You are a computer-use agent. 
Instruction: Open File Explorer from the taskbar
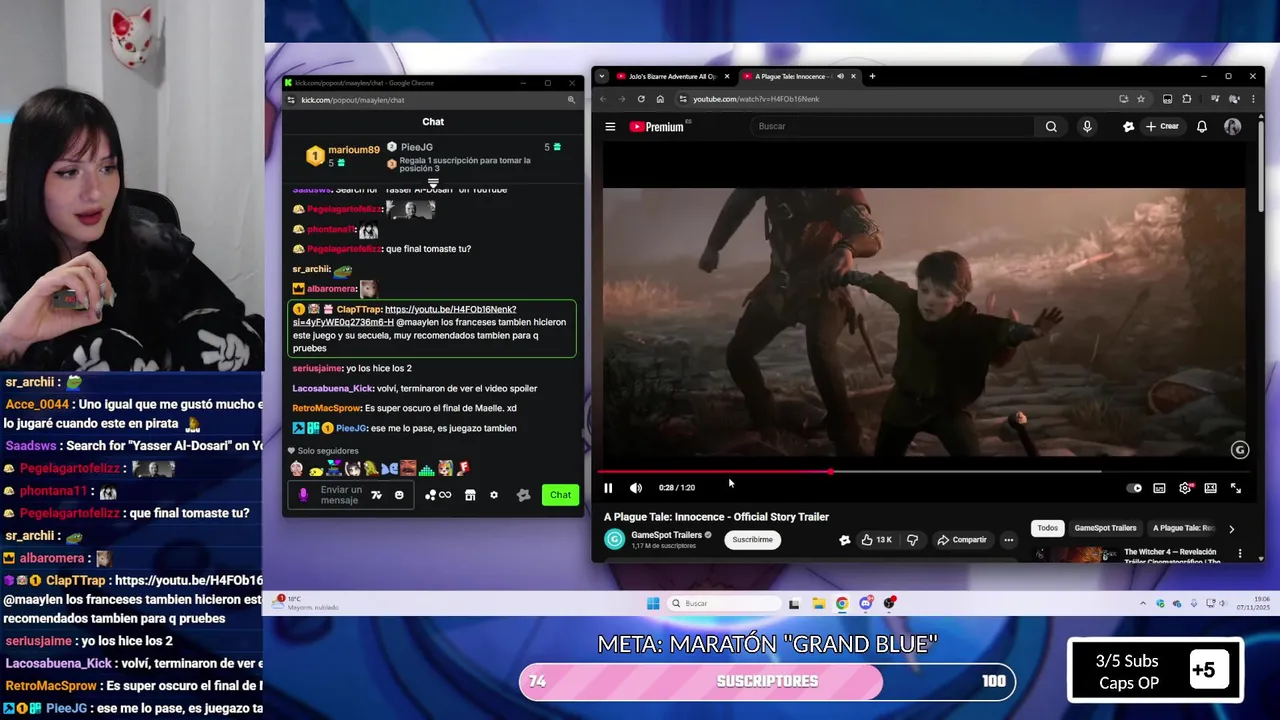pyautogui.click(x=818, y=603)
